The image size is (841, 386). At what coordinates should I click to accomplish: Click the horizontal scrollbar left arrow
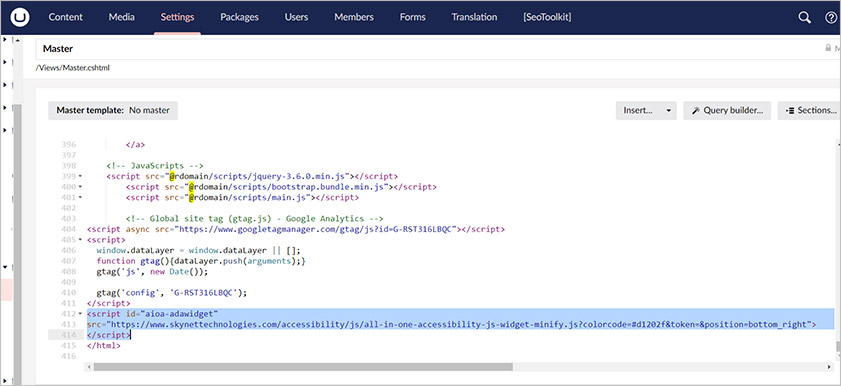click(x=88, y=367)
